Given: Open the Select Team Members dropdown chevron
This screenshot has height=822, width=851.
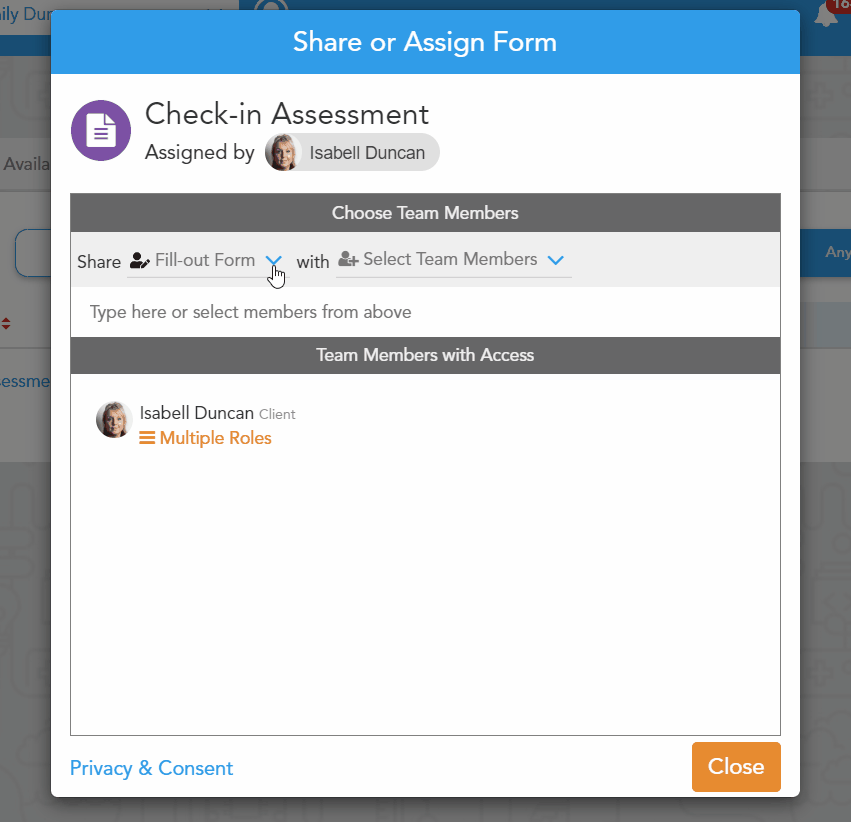Looking at the screenshot, I should tap(556, 260).
